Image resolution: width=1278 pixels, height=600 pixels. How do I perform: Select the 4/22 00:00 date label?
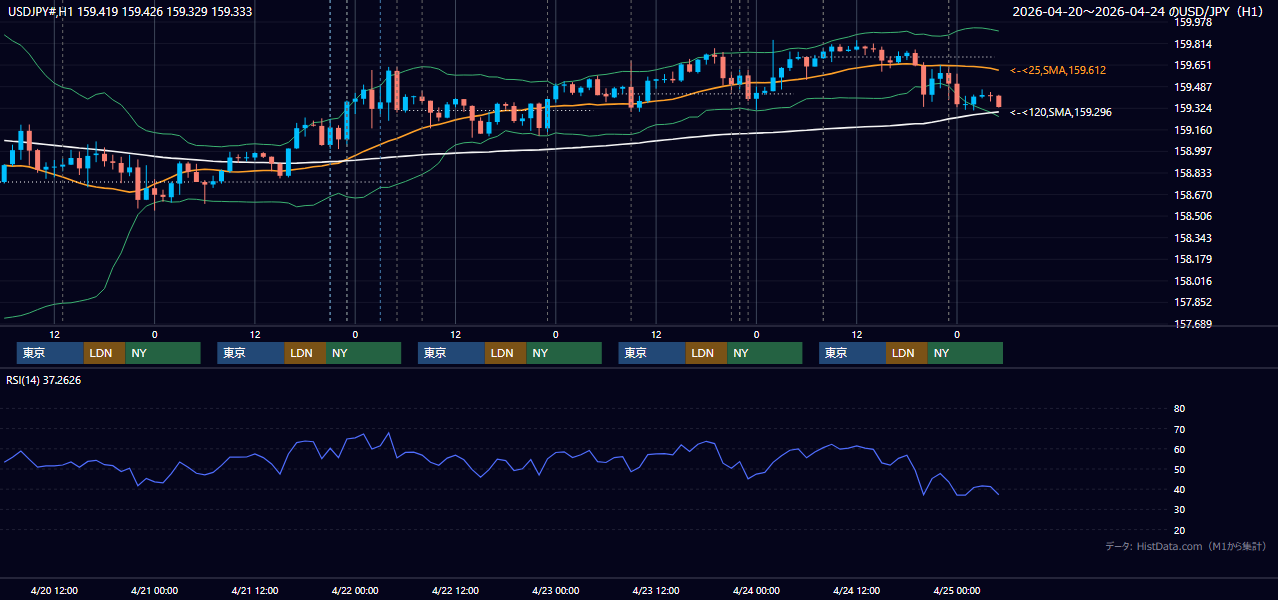[x=355, y=590]
